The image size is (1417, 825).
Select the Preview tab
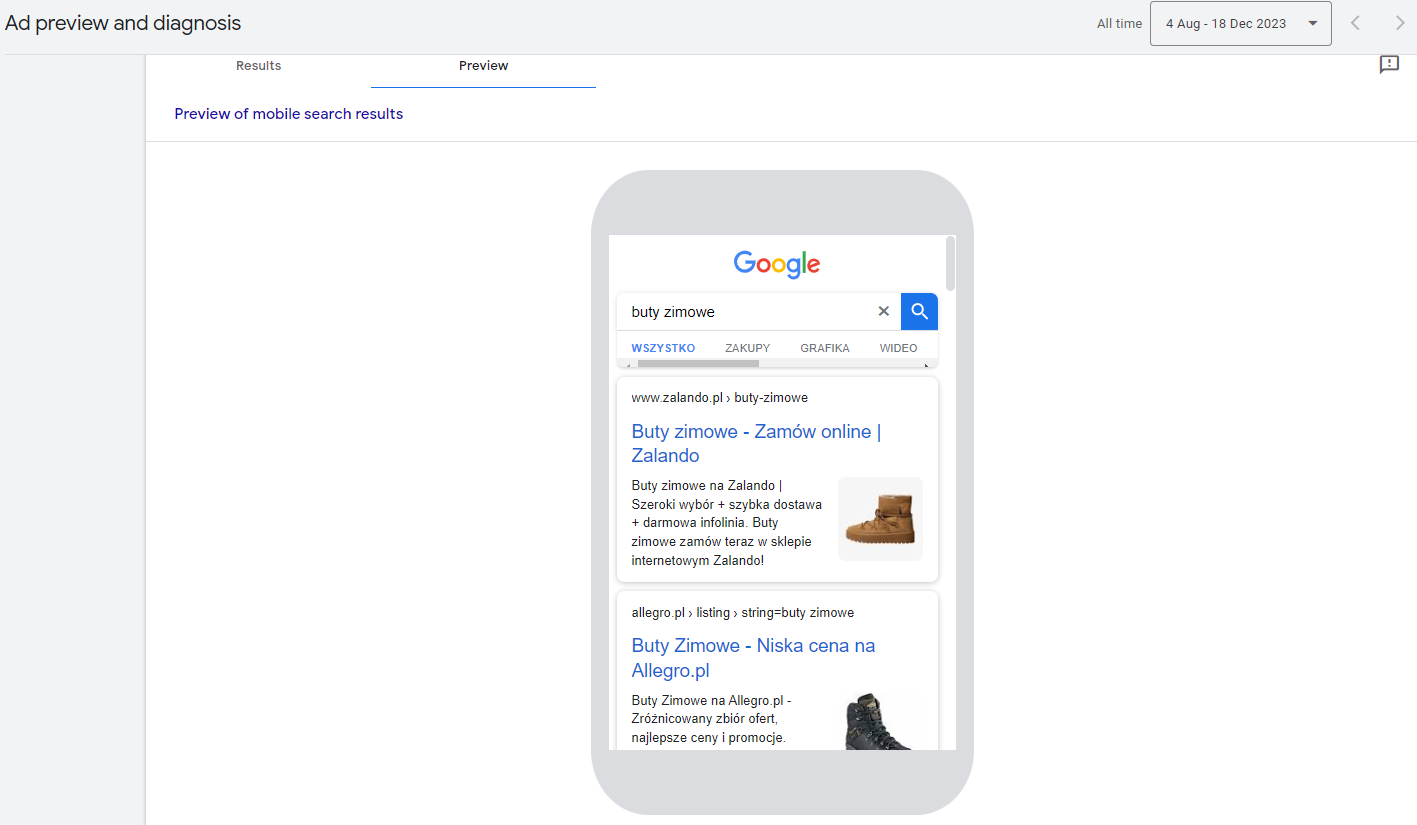[483, 66]
